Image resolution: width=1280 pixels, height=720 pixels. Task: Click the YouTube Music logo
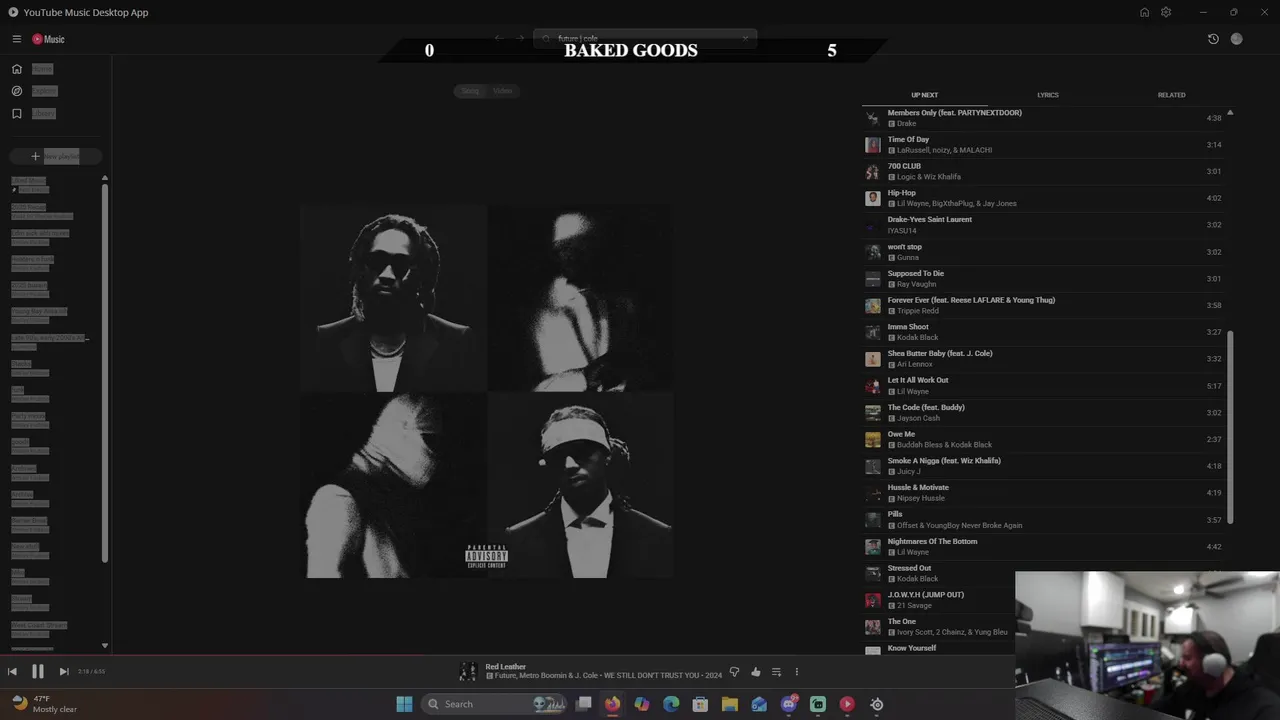pos(48,39)
